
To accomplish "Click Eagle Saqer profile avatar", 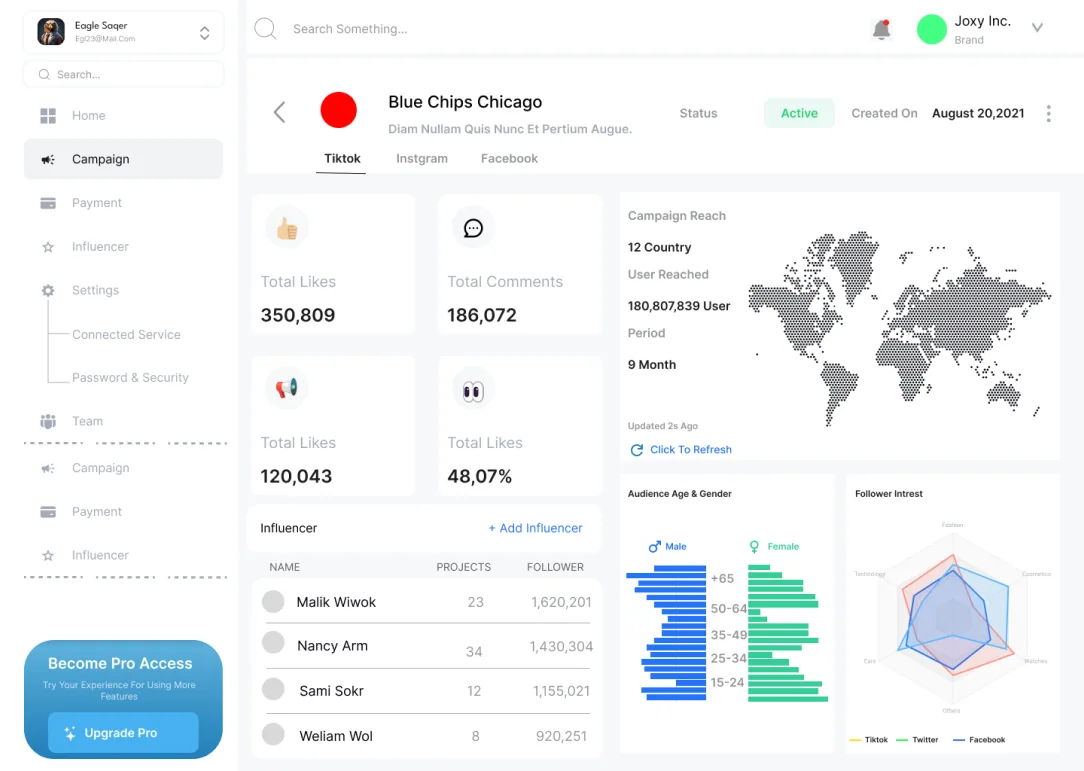I will [51, 32].
